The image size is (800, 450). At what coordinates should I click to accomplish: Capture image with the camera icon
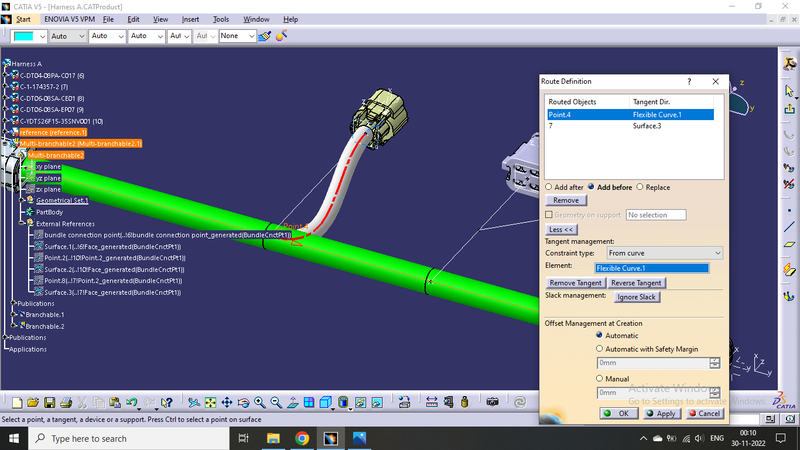click(x=492, y=403)
